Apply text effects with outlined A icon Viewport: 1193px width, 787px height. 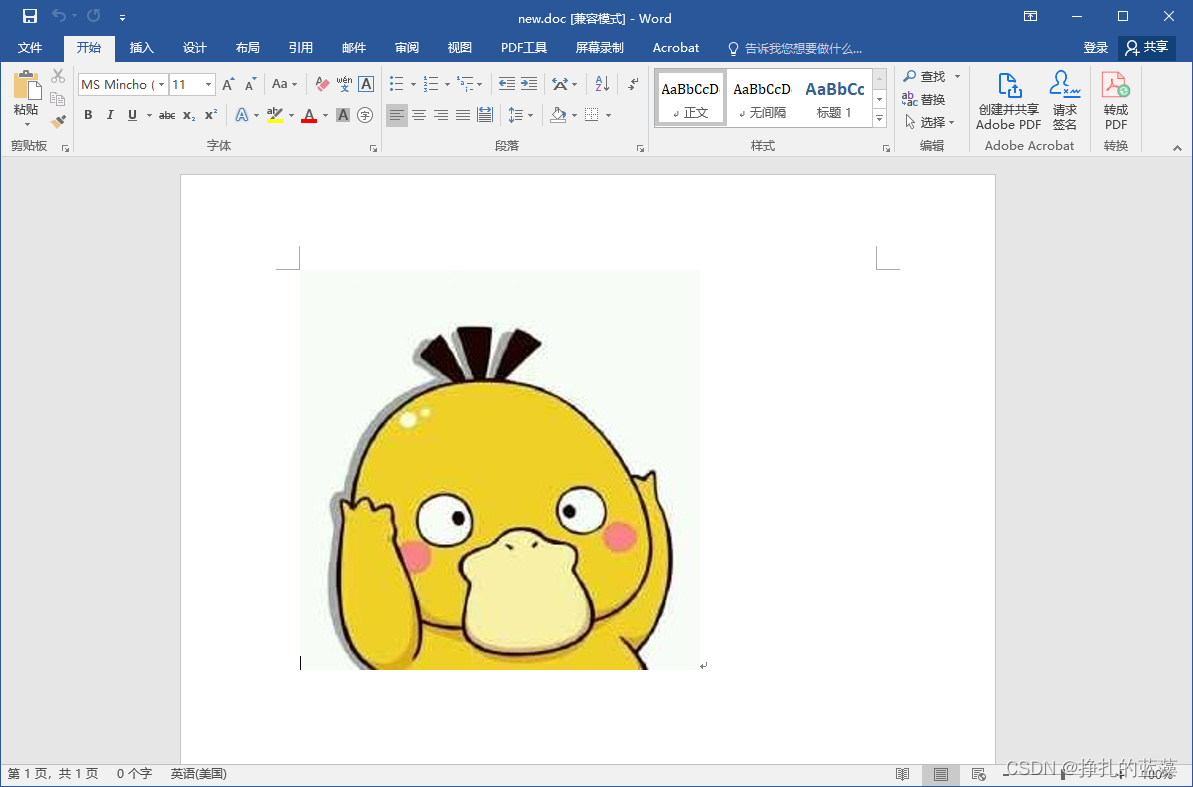(x=241, y=115)
